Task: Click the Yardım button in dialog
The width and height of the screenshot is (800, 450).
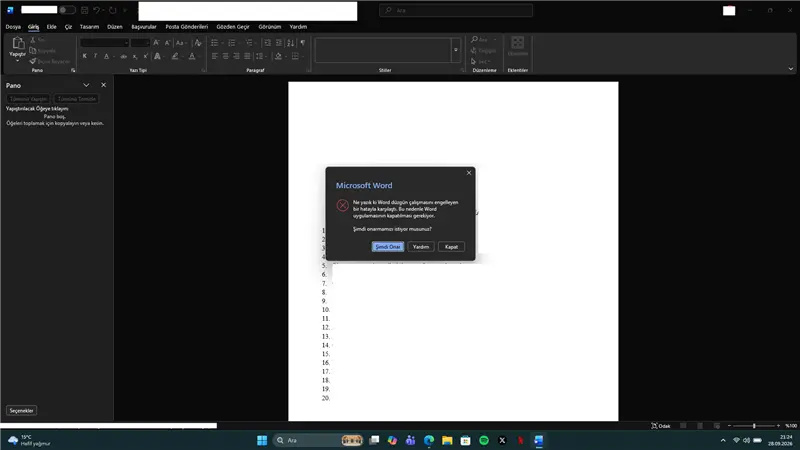Action: point(421,246)
